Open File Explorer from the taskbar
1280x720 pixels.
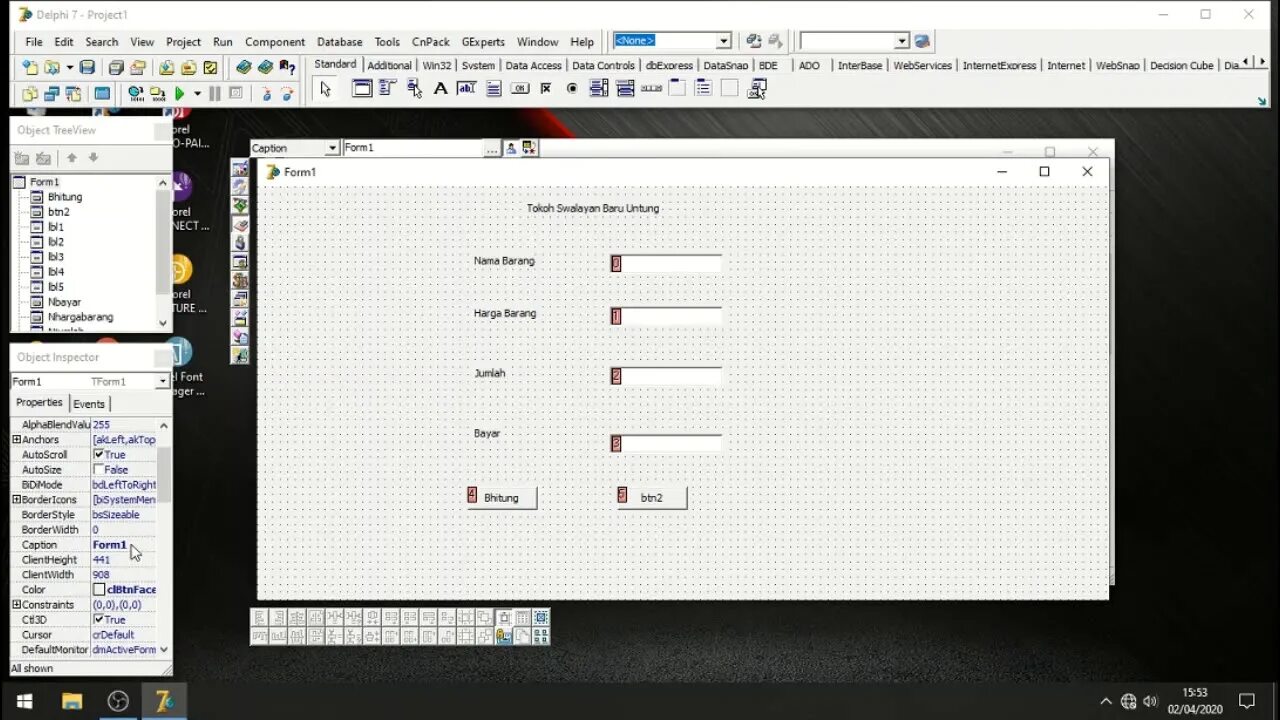click(x=72, y=701)
